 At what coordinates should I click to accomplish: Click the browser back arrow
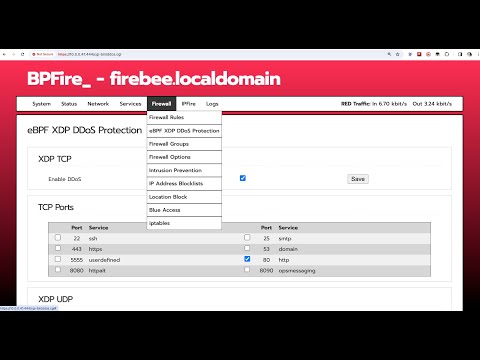(x=4, y=54)
